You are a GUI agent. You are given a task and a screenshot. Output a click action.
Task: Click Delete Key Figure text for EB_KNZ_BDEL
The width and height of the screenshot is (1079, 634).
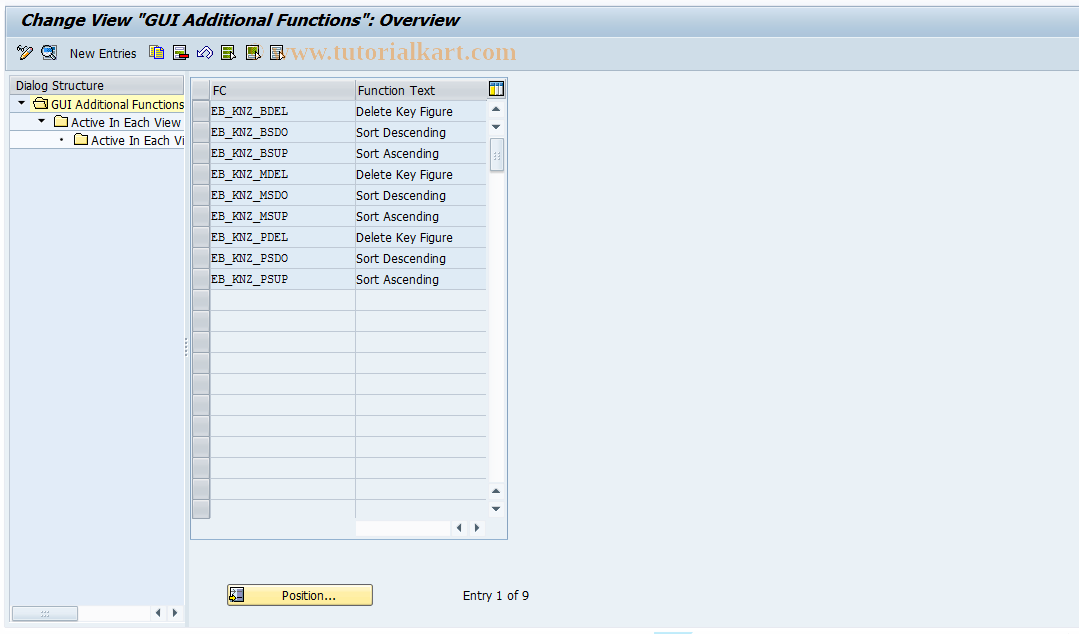pyautogui.click(x=404, y=112)
